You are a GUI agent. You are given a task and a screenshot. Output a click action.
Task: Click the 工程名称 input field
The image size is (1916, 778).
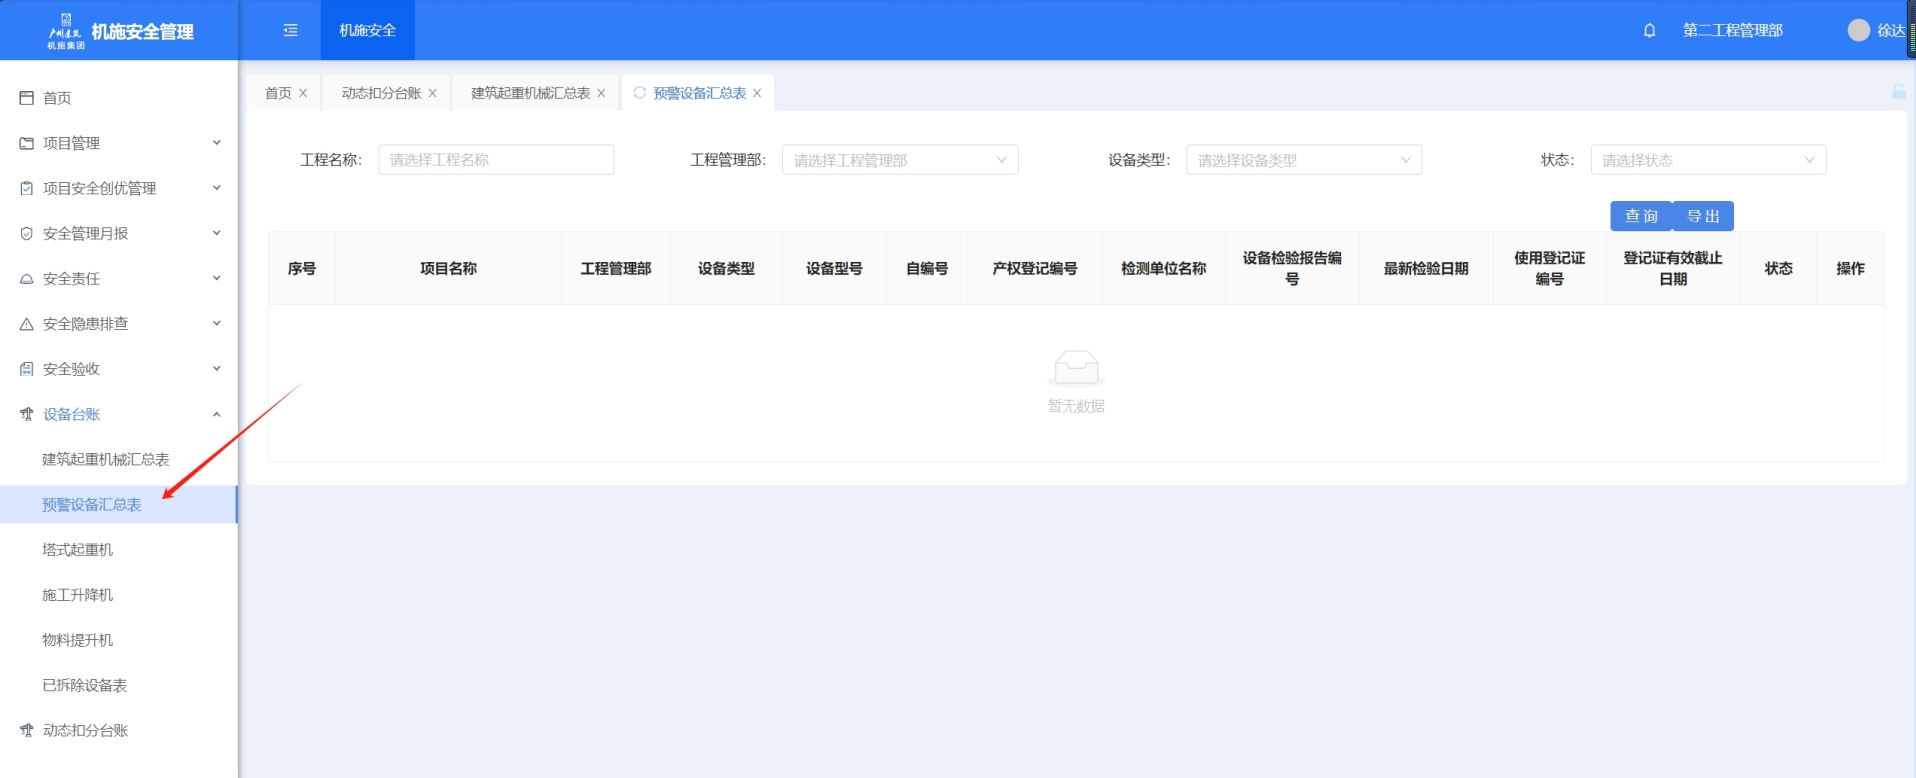tap(495, 160)
